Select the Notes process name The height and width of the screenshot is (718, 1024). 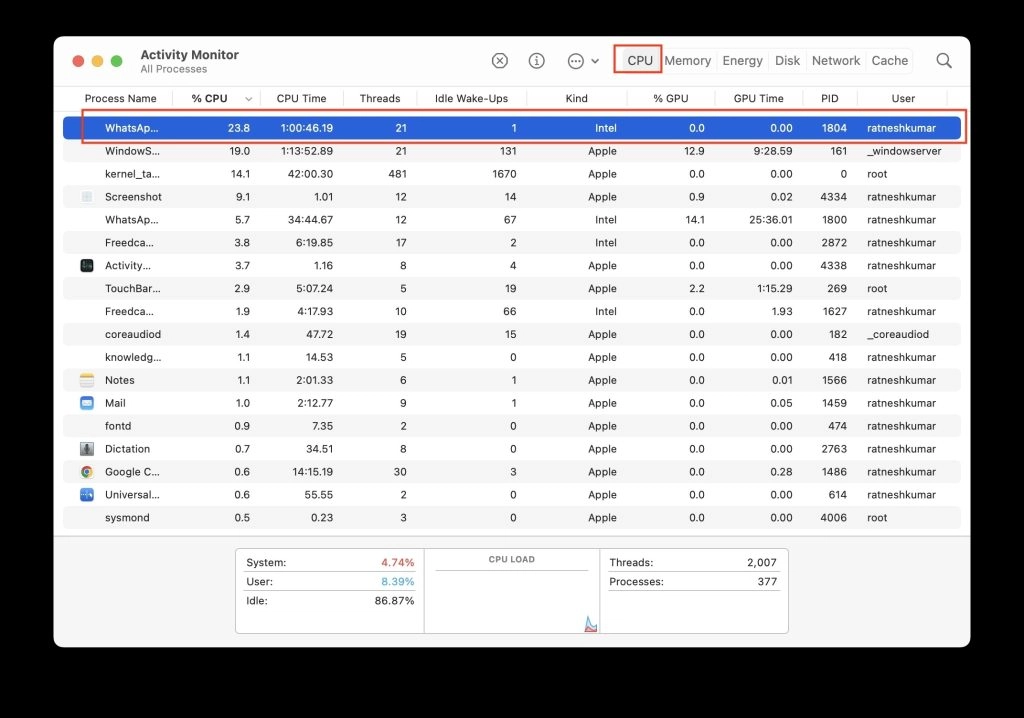(x=120, y=380)
